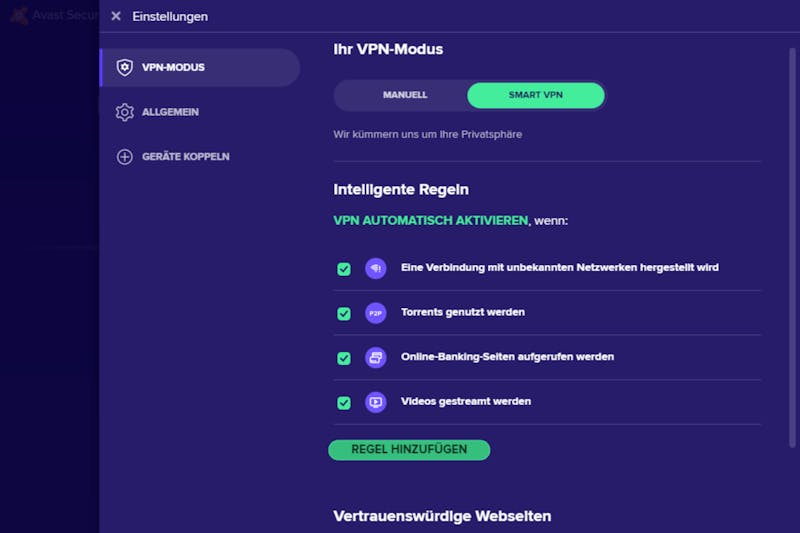Close the Einstellungen panel with the X
800x533 pixels.
[x=116, y=16]
